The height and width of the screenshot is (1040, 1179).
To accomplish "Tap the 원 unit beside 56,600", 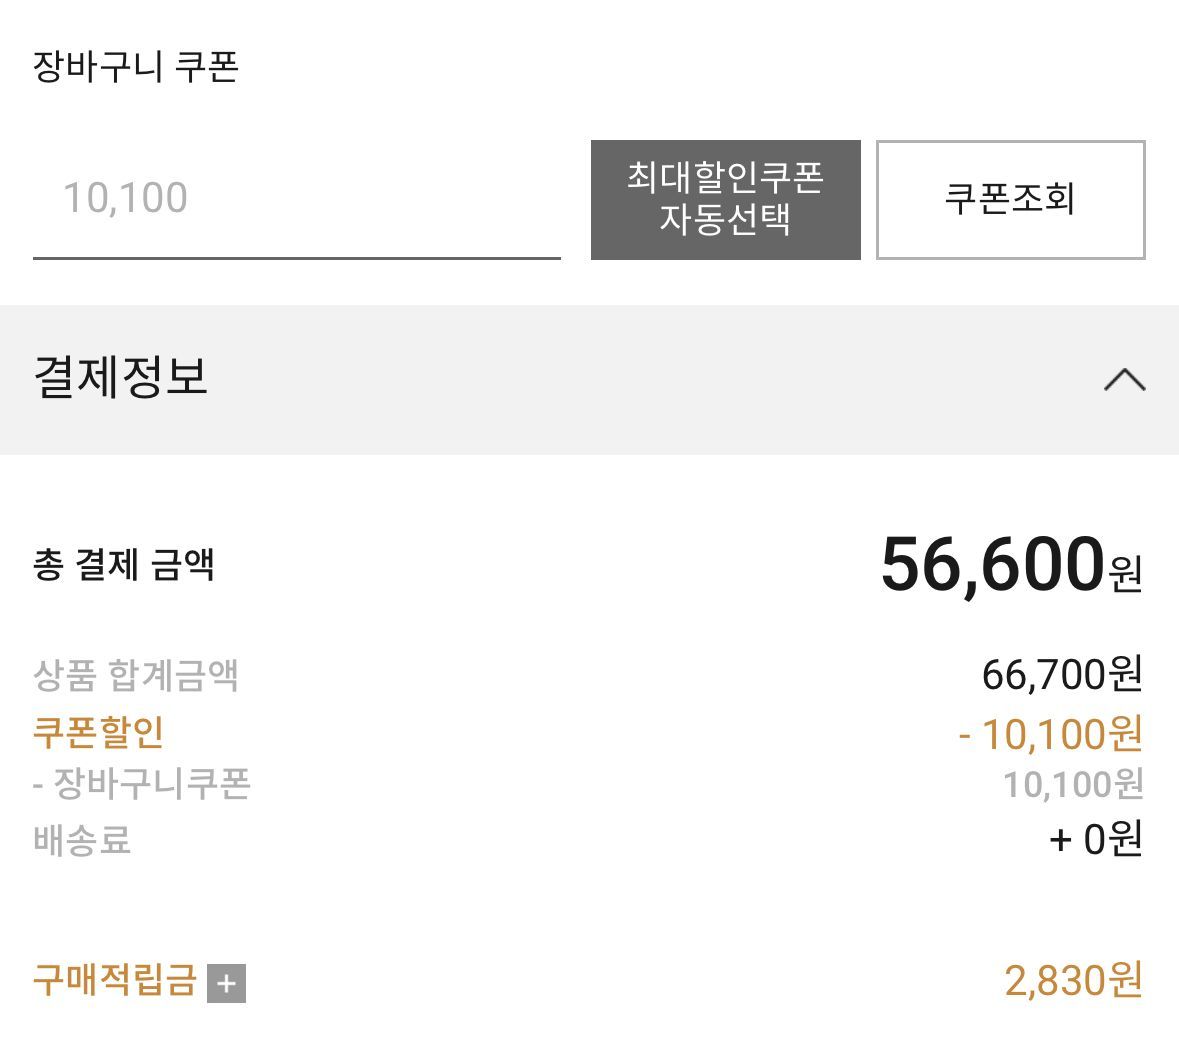I will (1125, 574).
